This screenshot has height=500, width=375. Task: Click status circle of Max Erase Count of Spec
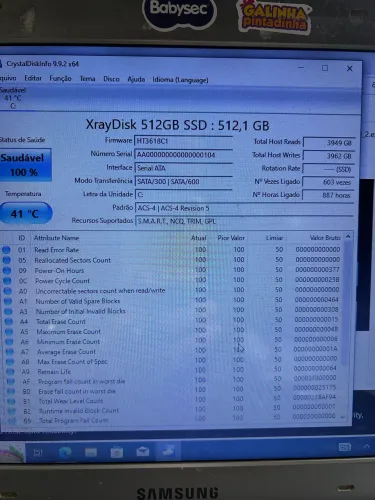tap(10, 362)
